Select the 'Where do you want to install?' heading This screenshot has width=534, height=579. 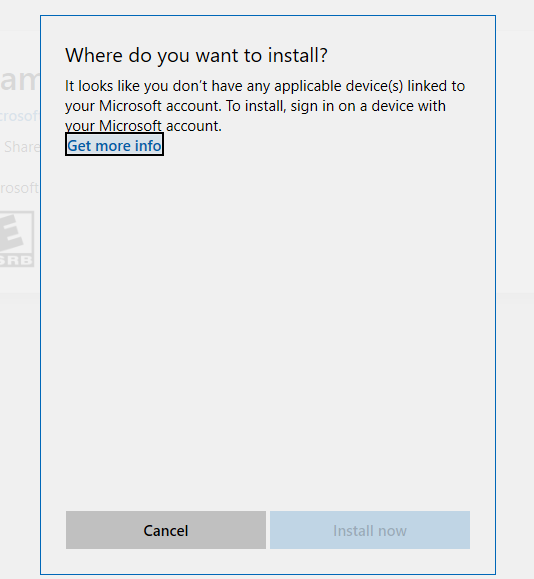pos(196,55)
